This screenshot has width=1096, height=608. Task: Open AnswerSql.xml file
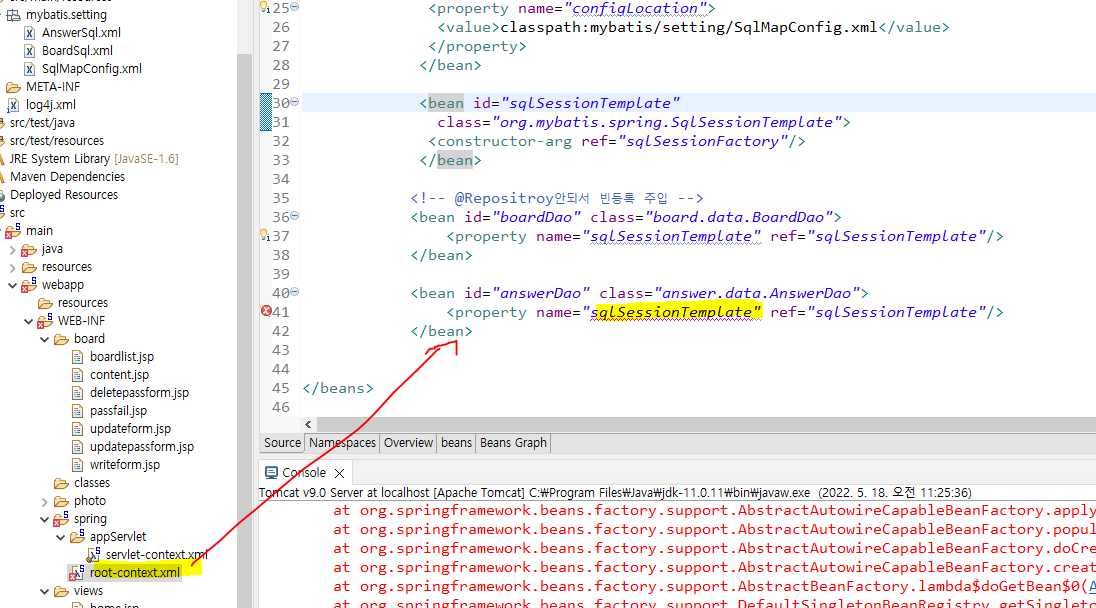(x=81, y=33)
